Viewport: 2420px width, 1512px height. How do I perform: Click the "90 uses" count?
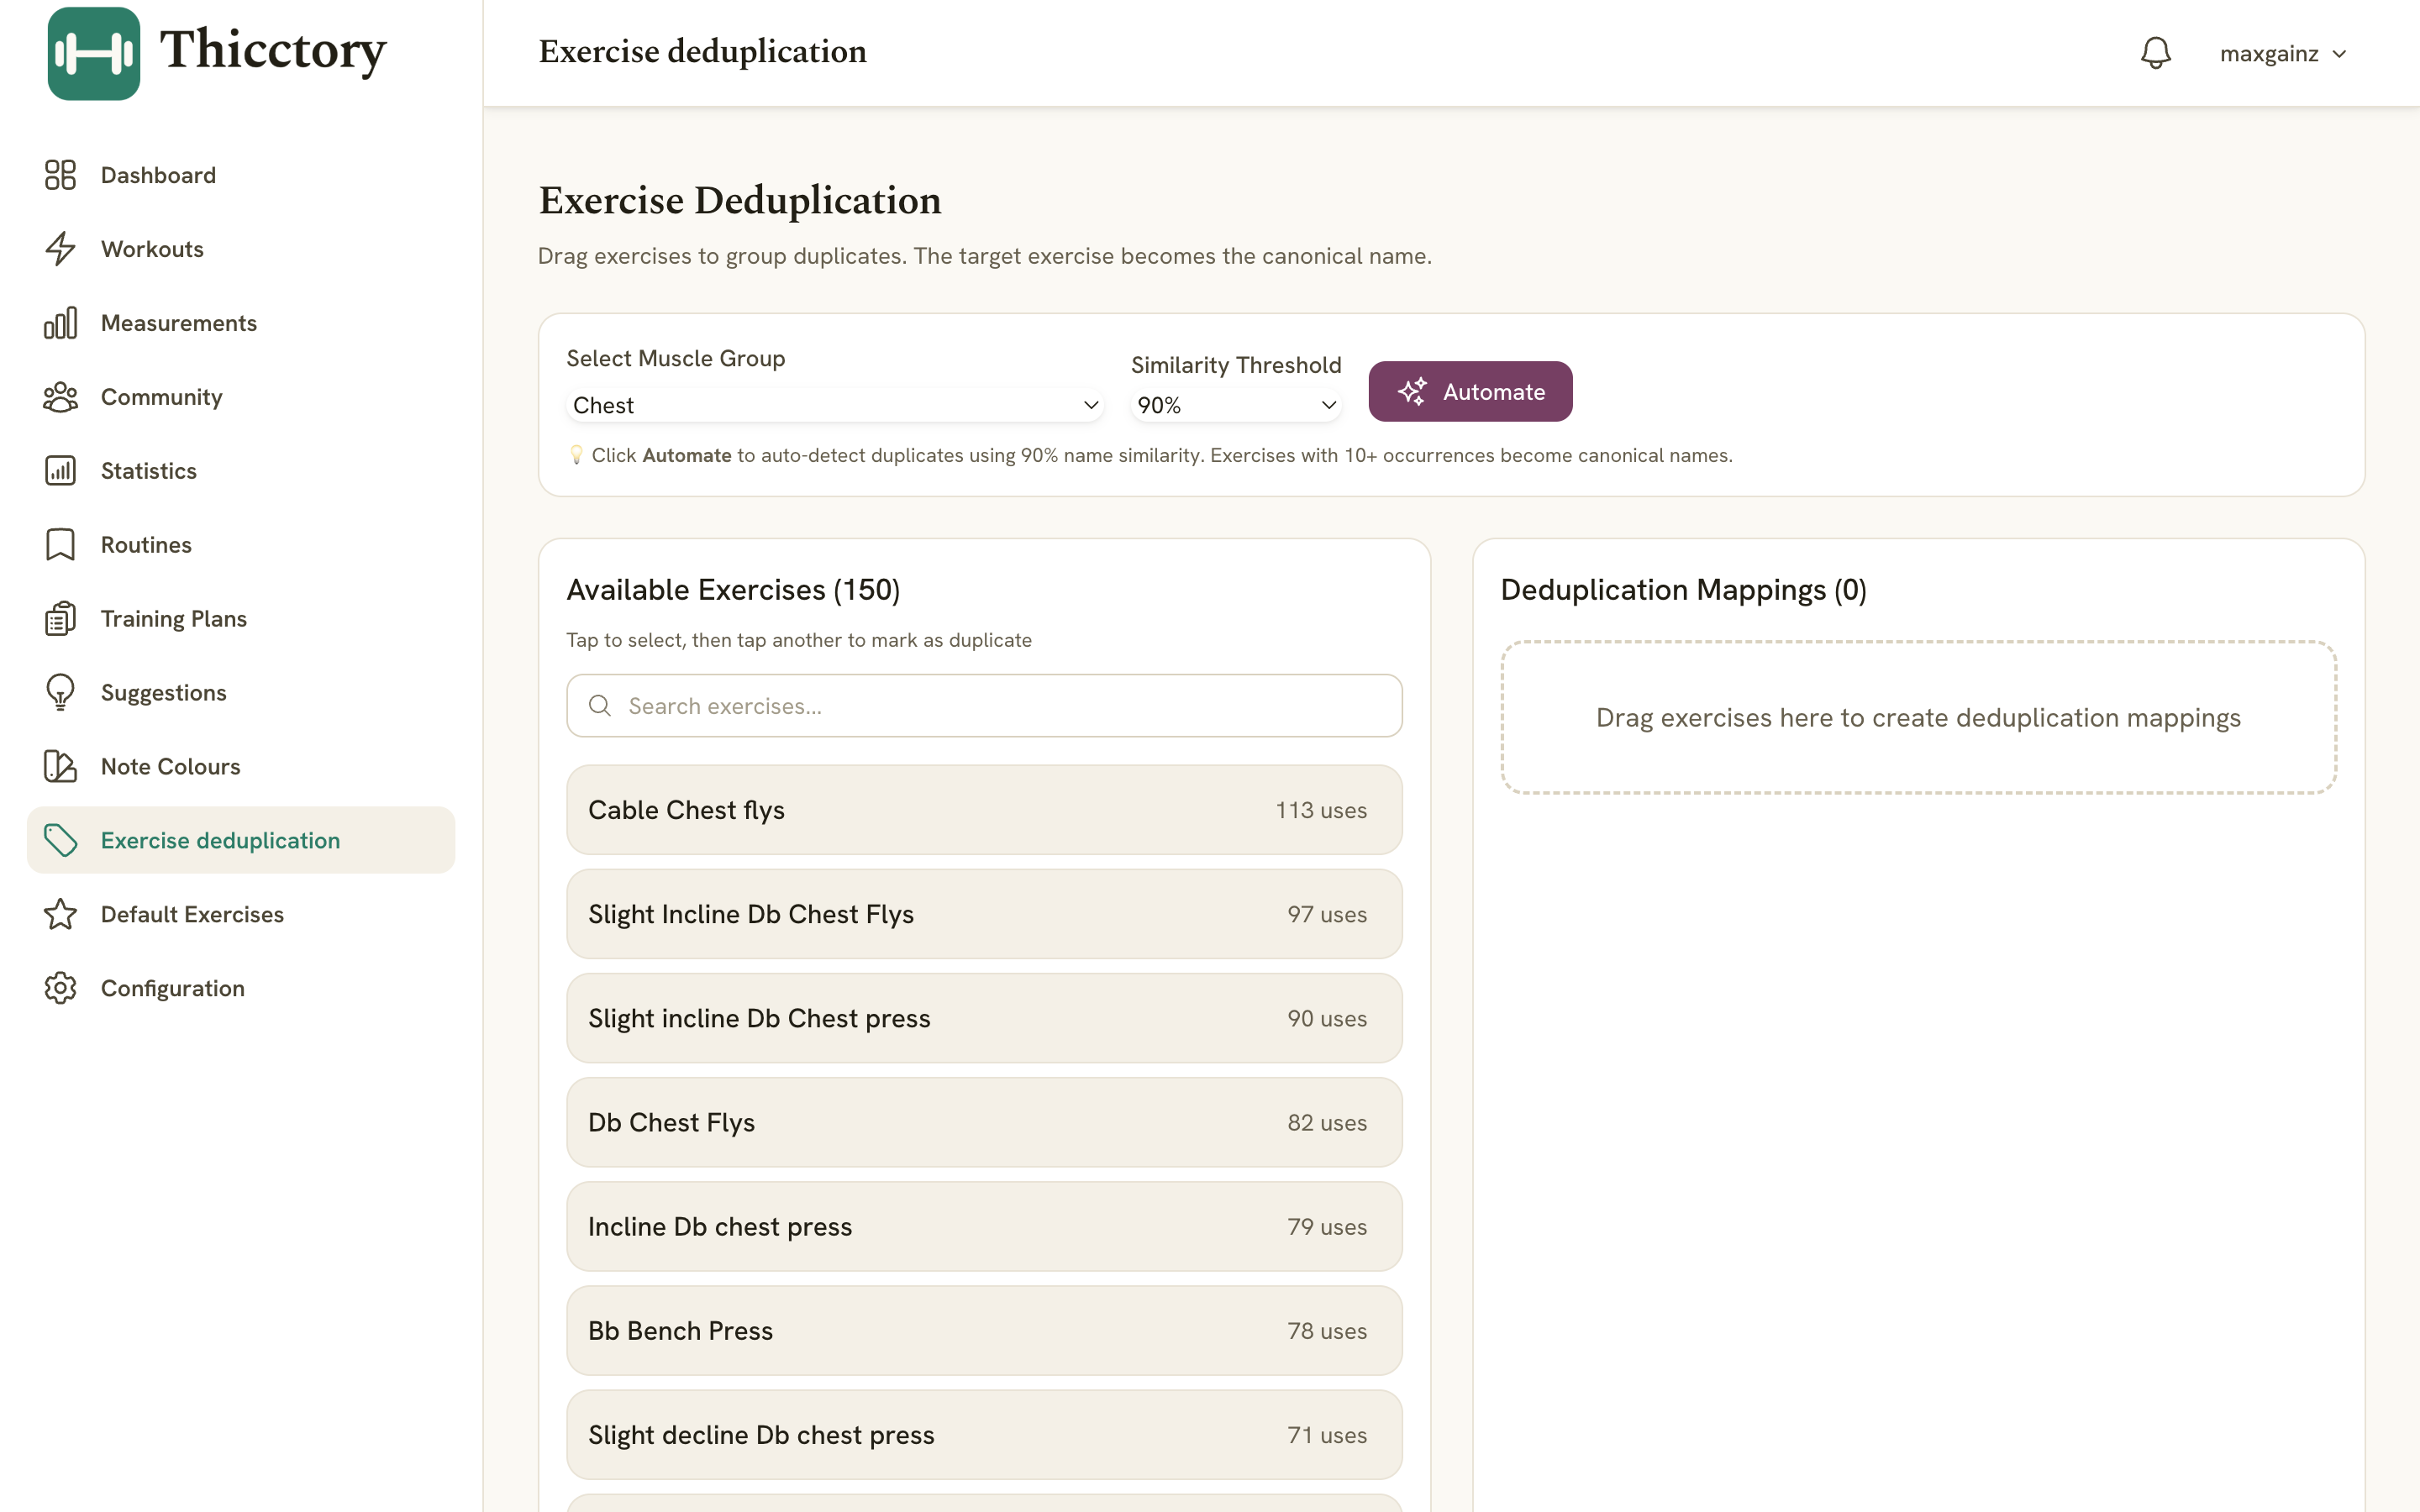coord(1327,1019)
